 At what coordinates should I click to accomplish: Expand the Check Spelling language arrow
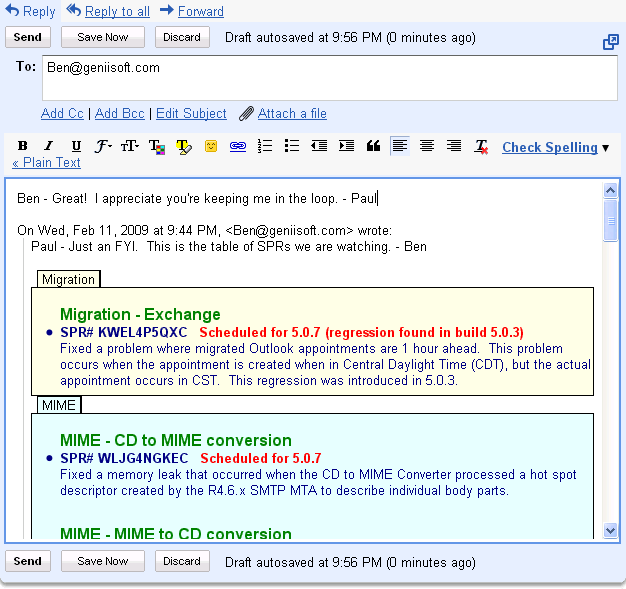coord(606,148)
